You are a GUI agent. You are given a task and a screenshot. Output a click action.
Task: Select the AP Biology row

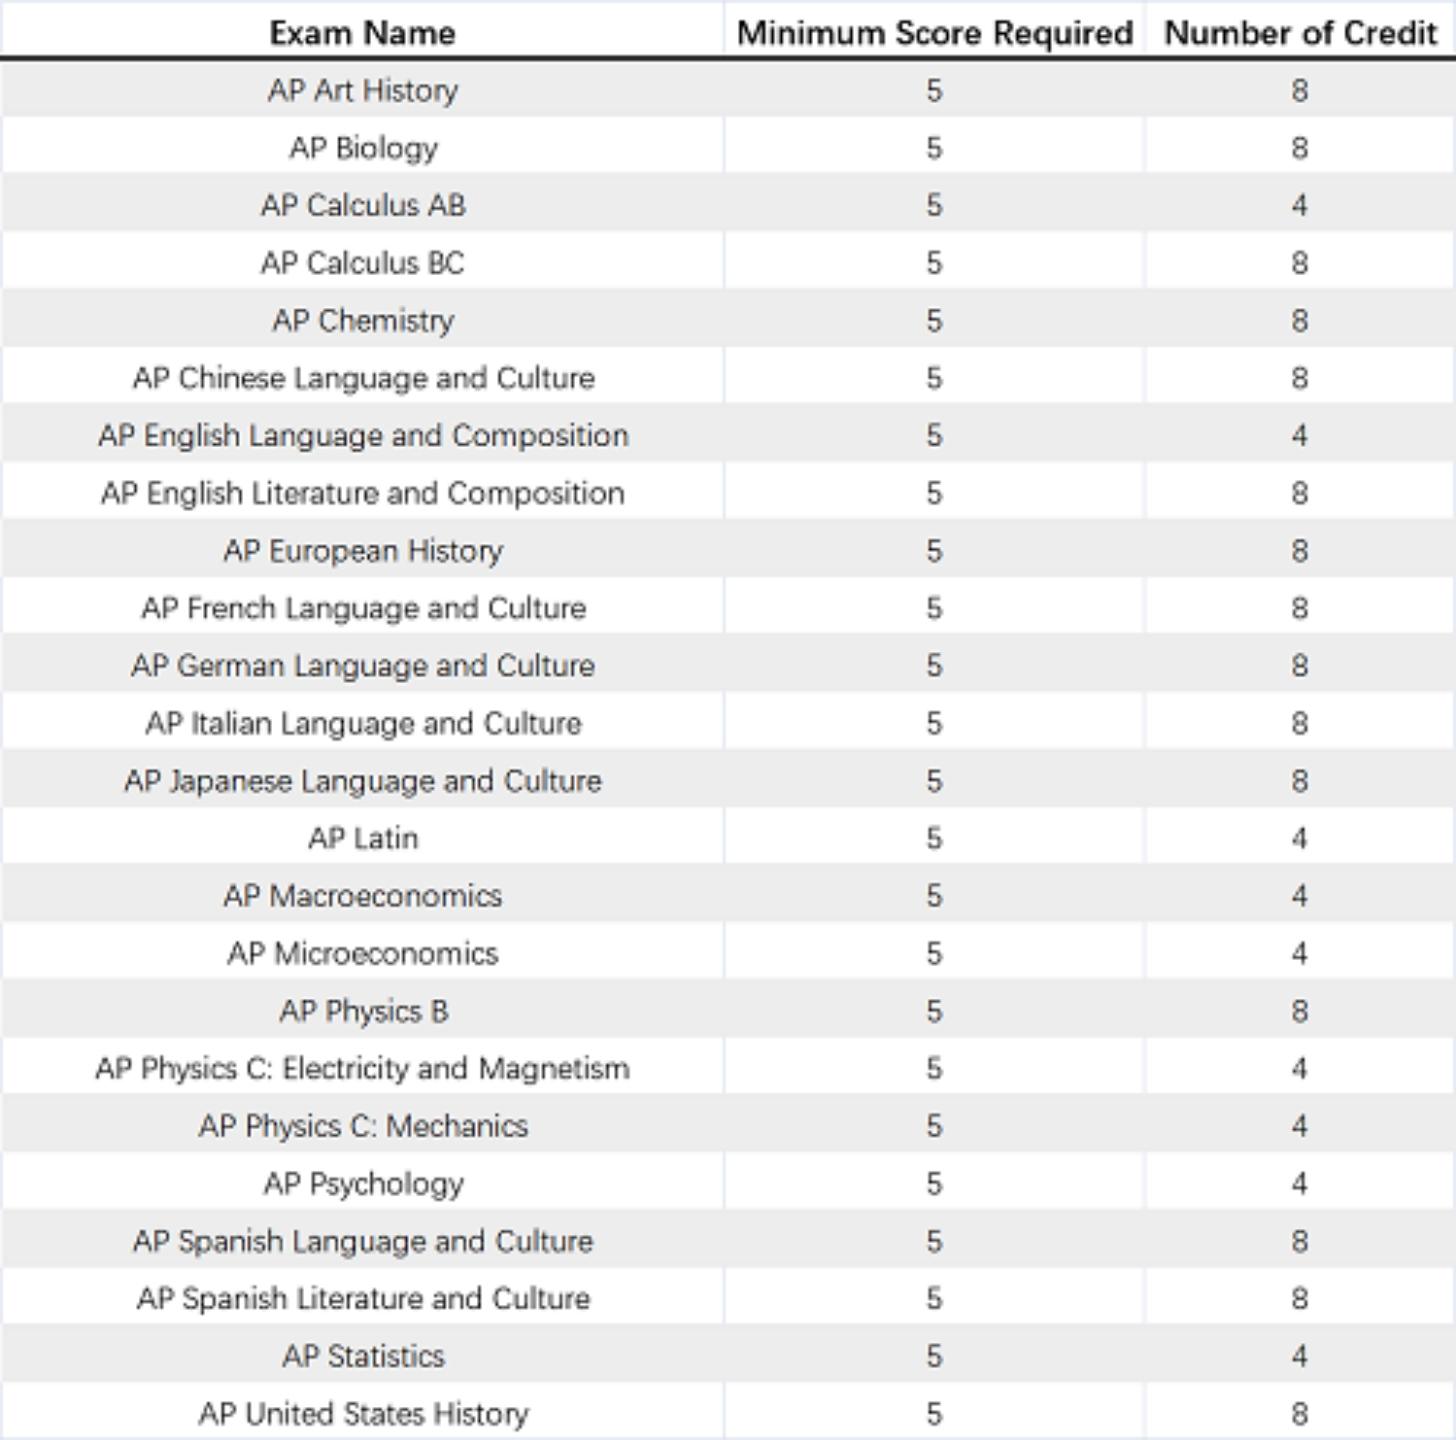click(363, 147)
